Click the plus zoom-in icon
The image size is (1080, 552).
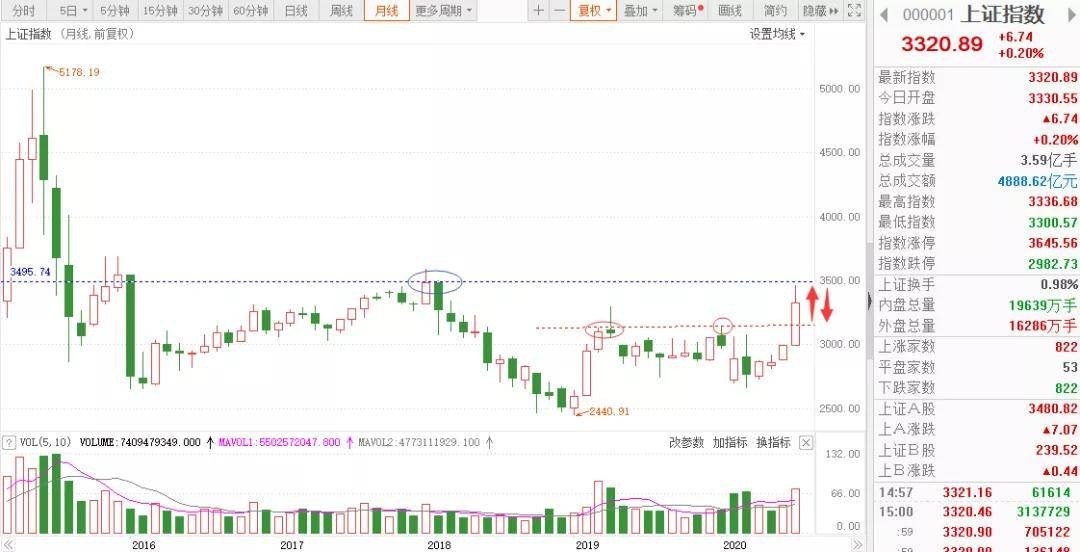click(539, 11)
